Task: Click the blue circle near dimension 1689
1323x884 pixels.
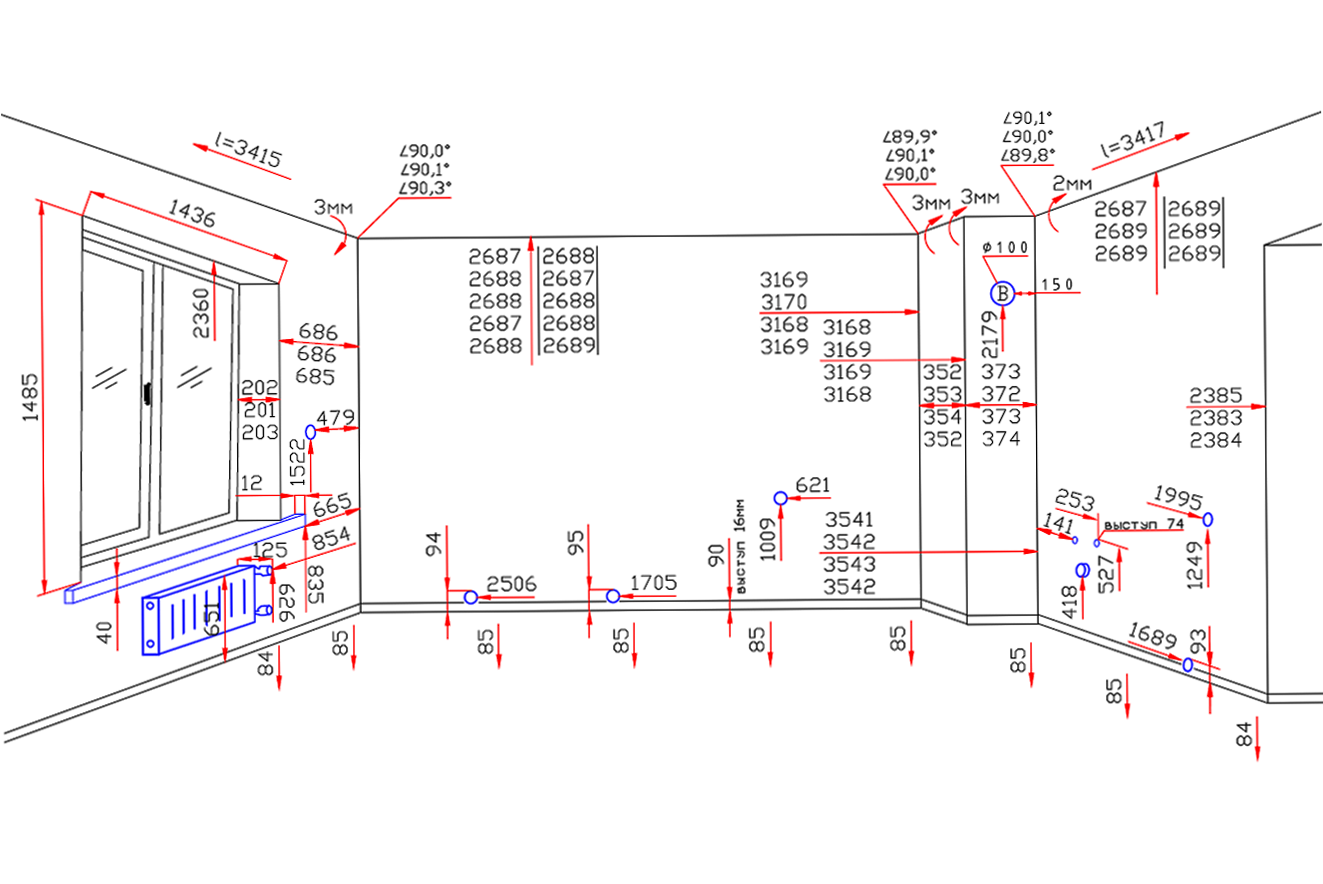Action: [x=1187, y=664]
